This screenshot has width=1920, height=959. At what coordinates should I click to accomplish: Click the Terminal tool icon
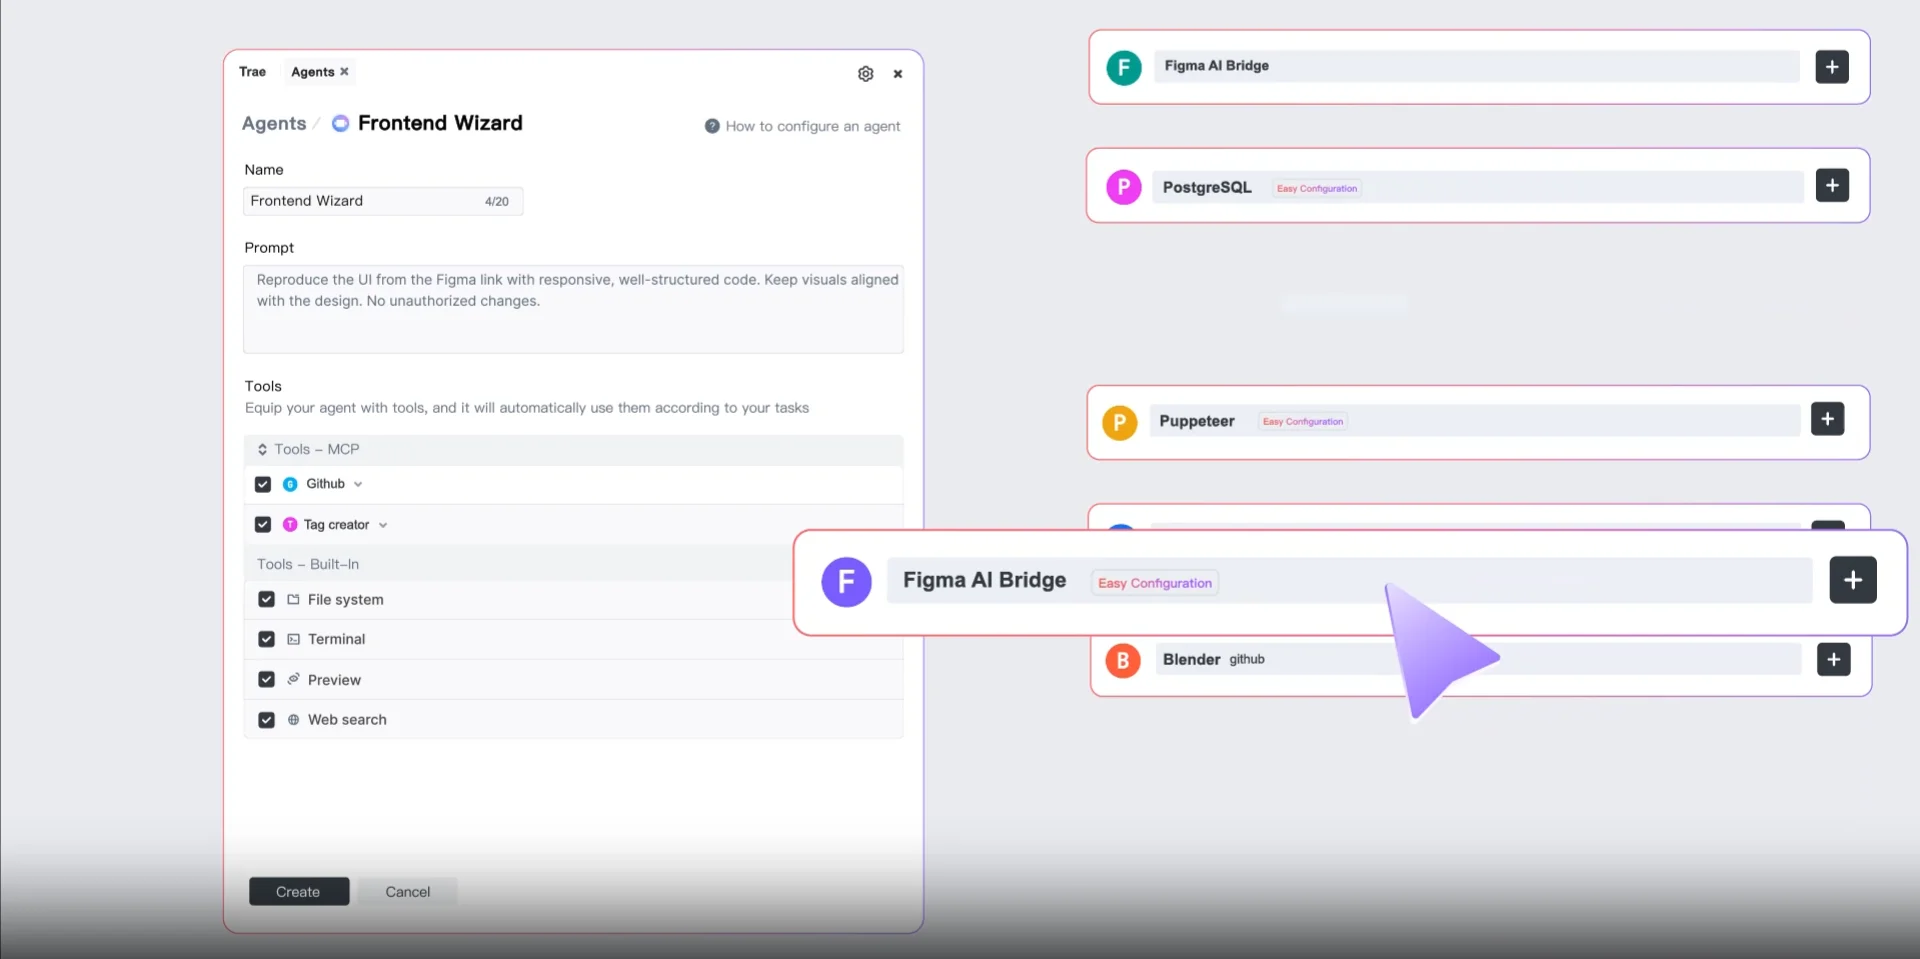[293, 639]
